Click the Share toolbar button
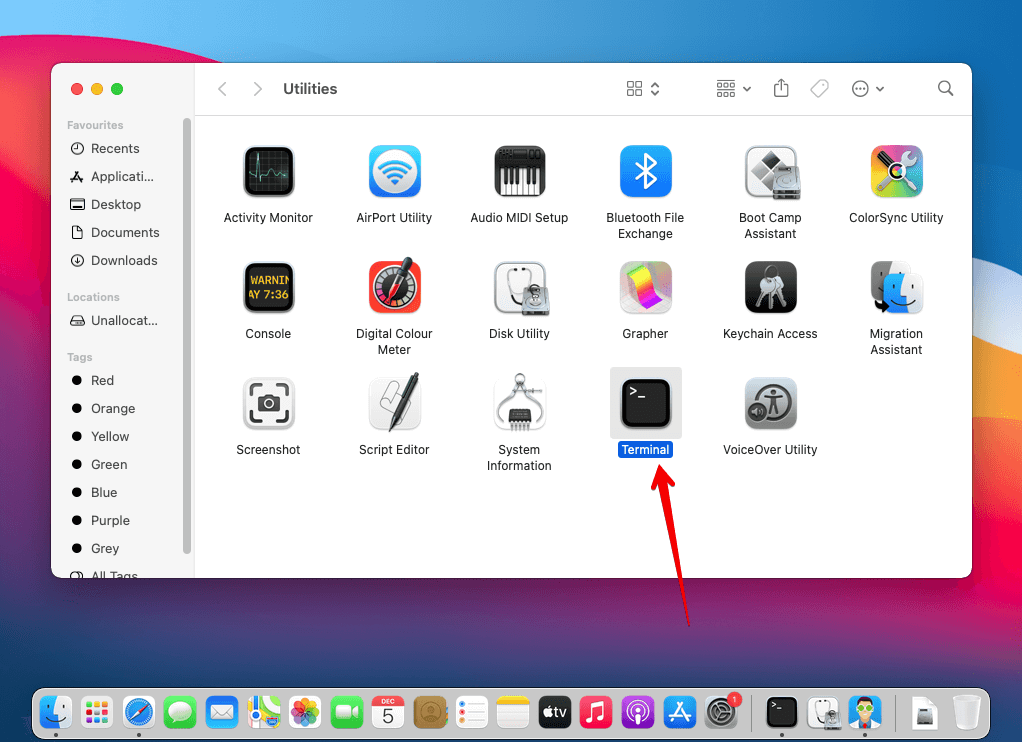The image size is (1022, 742). (x=781, y=88)
